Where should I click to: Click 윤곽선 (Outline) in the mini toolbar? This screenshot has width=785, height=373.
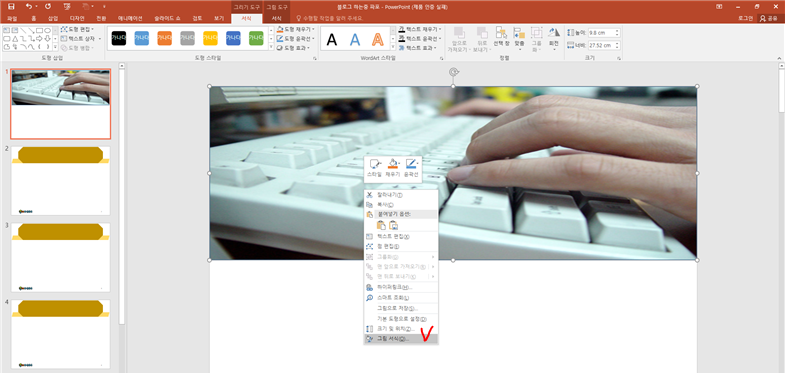[412, 168]
